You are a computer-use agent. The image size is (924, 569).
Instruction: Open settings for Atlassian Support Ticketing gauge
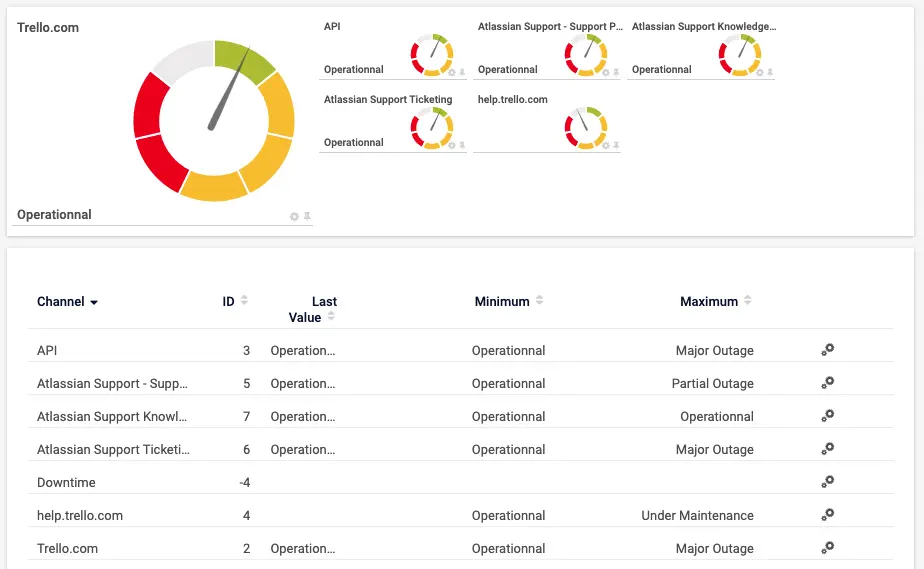tap(451, 145)
